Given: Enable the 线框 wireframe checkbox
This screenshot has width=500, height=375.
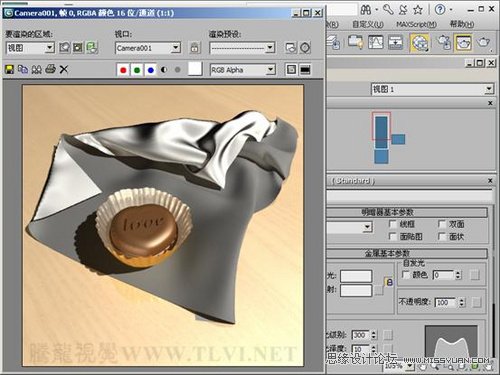Looking at the screenshot, I should 393,224.
